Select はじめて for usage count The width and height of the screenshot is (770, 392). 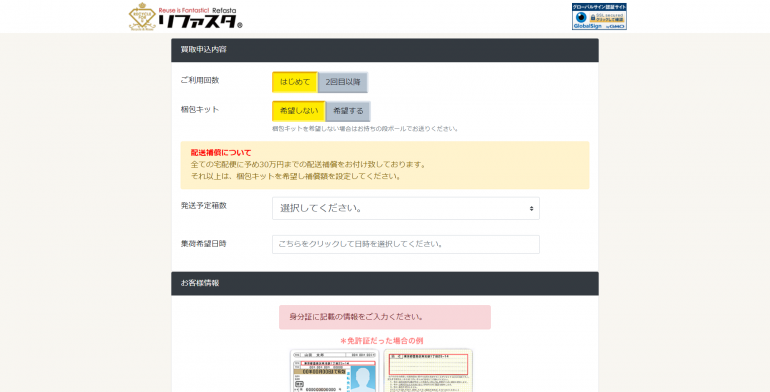[x=295, y=82]
